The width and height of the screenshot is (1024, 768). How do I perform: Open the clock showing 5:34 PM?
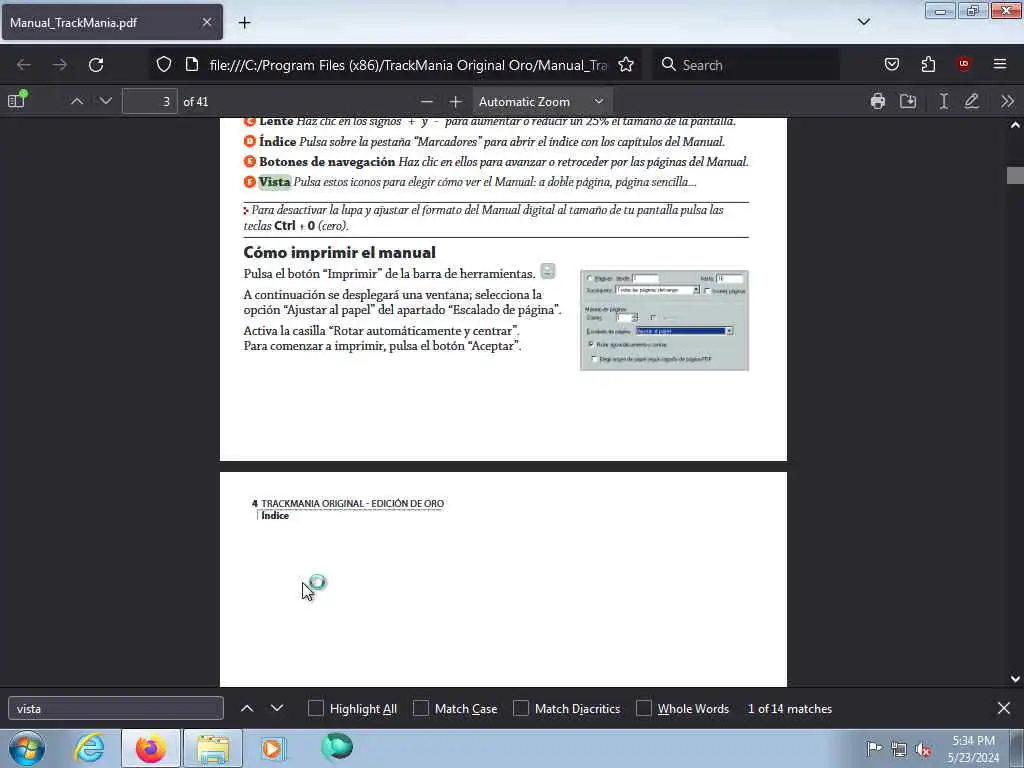(x=973, y=749)
